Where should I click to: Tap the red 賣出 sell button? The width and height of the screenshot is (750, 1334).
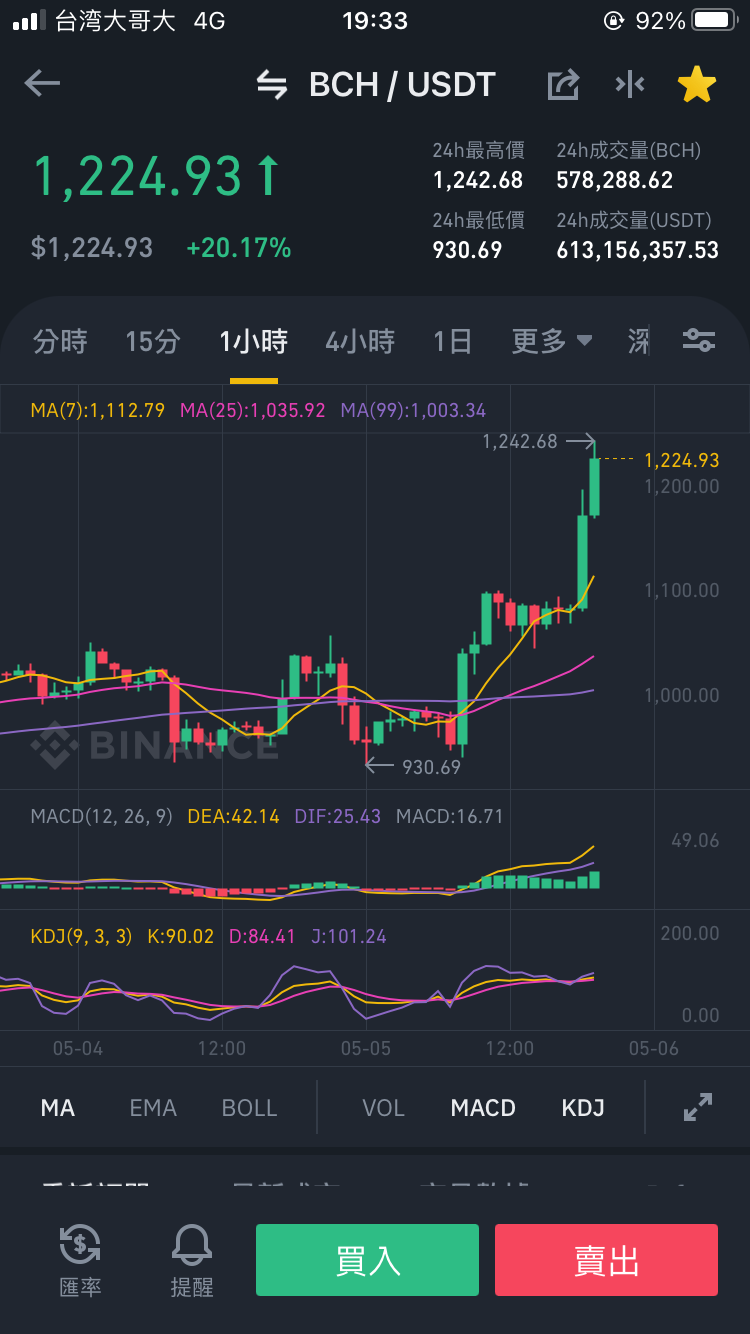click(606, 1260)
